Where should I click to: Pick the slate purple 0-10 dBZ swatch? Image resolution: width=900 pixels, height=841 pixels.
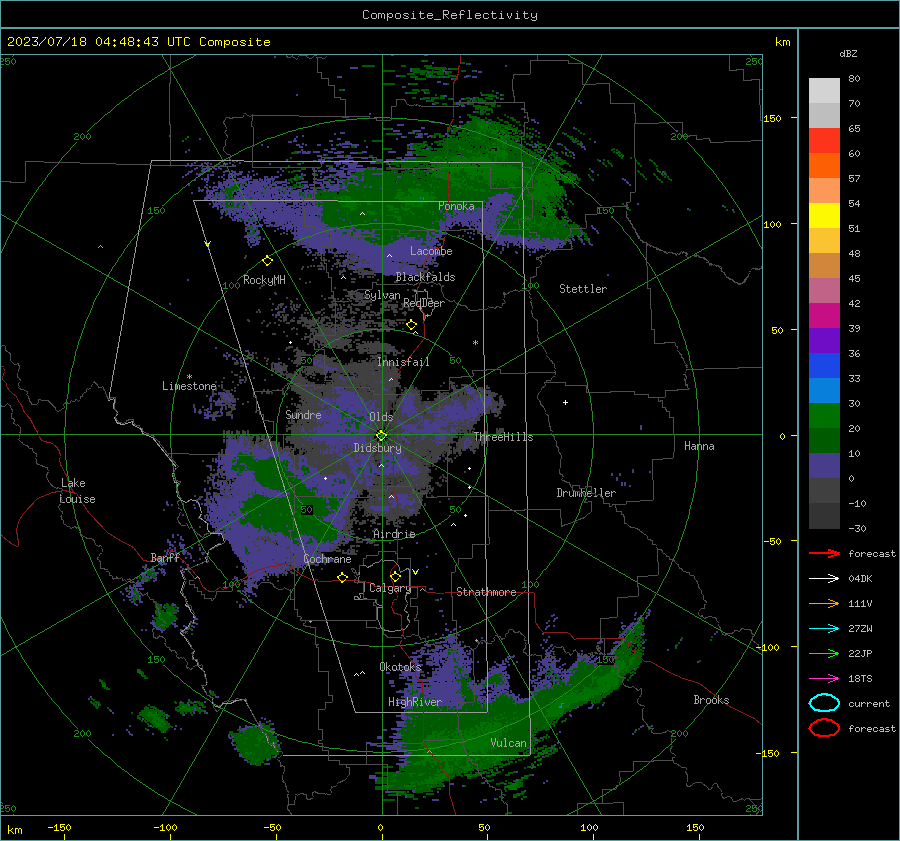[x=824, y=466]
